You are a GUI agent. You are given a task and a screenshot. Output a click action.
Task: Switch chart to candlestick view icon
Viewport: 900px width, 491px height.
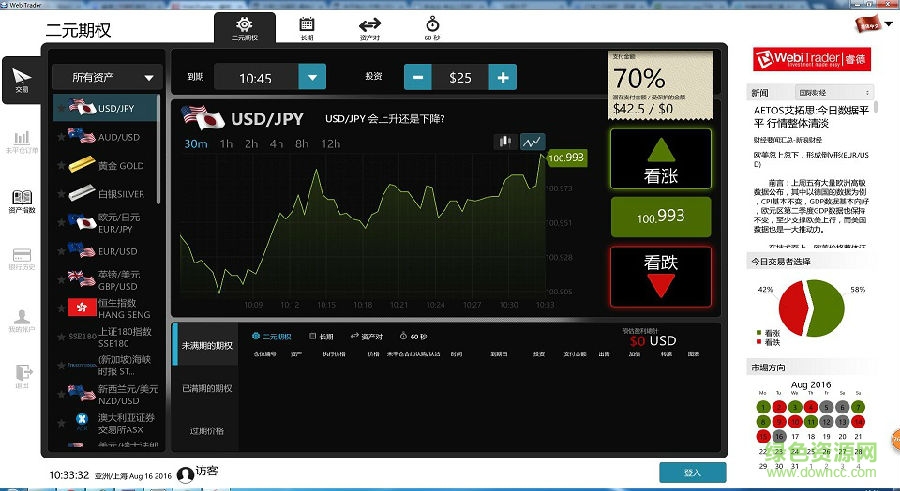pyautogui.click(x=506, y=141)
